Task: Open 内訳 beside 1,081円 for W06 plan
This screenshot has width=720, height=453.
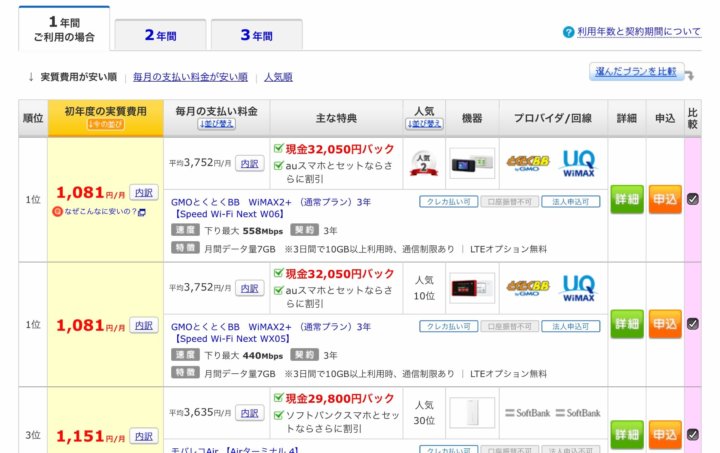Action: pyautogui.click(x=144, y=193)
